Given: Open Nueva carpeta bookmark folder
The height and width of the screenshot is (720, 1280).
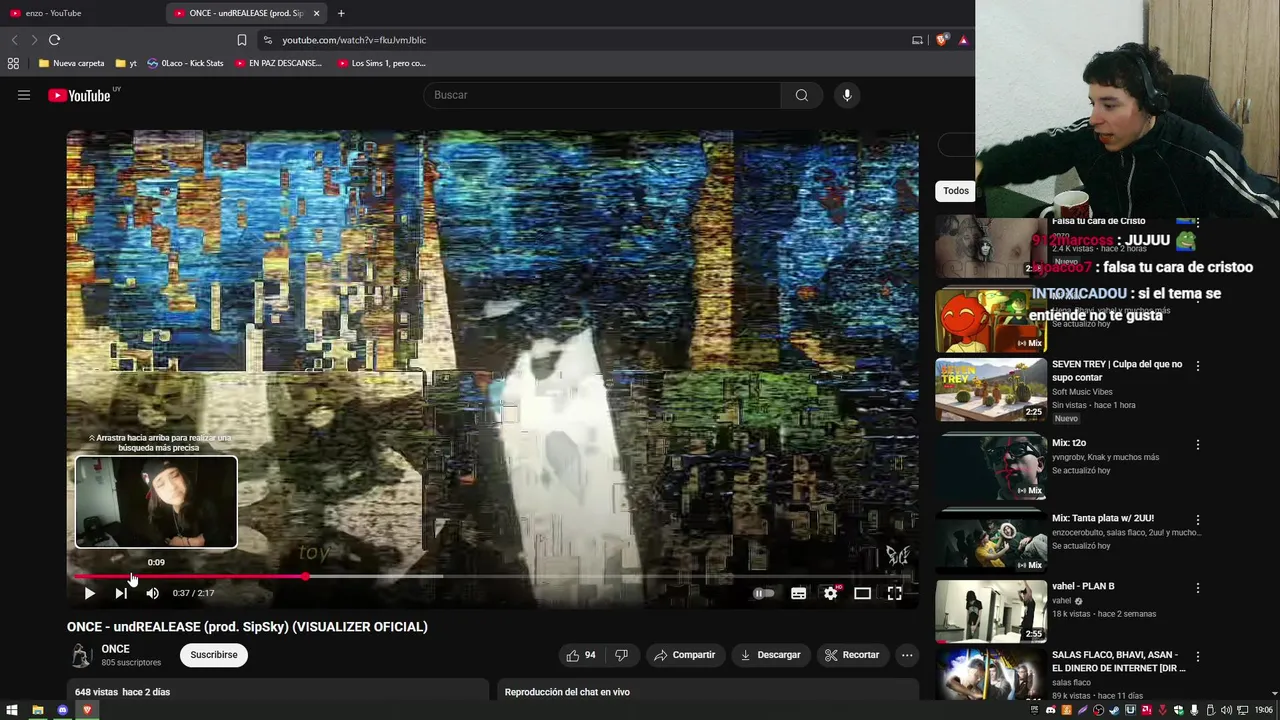Looking at the screenshot, I should click(71, 63).
